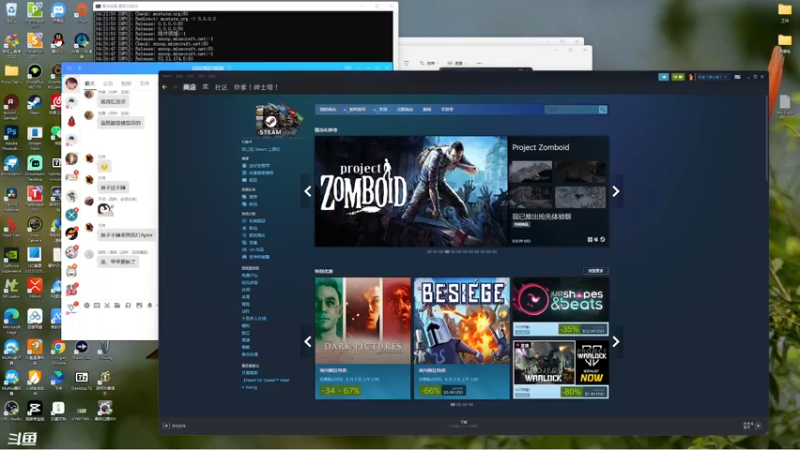
Task: Click the emoji icon in QQ chat toolbar
Action: 87,305
